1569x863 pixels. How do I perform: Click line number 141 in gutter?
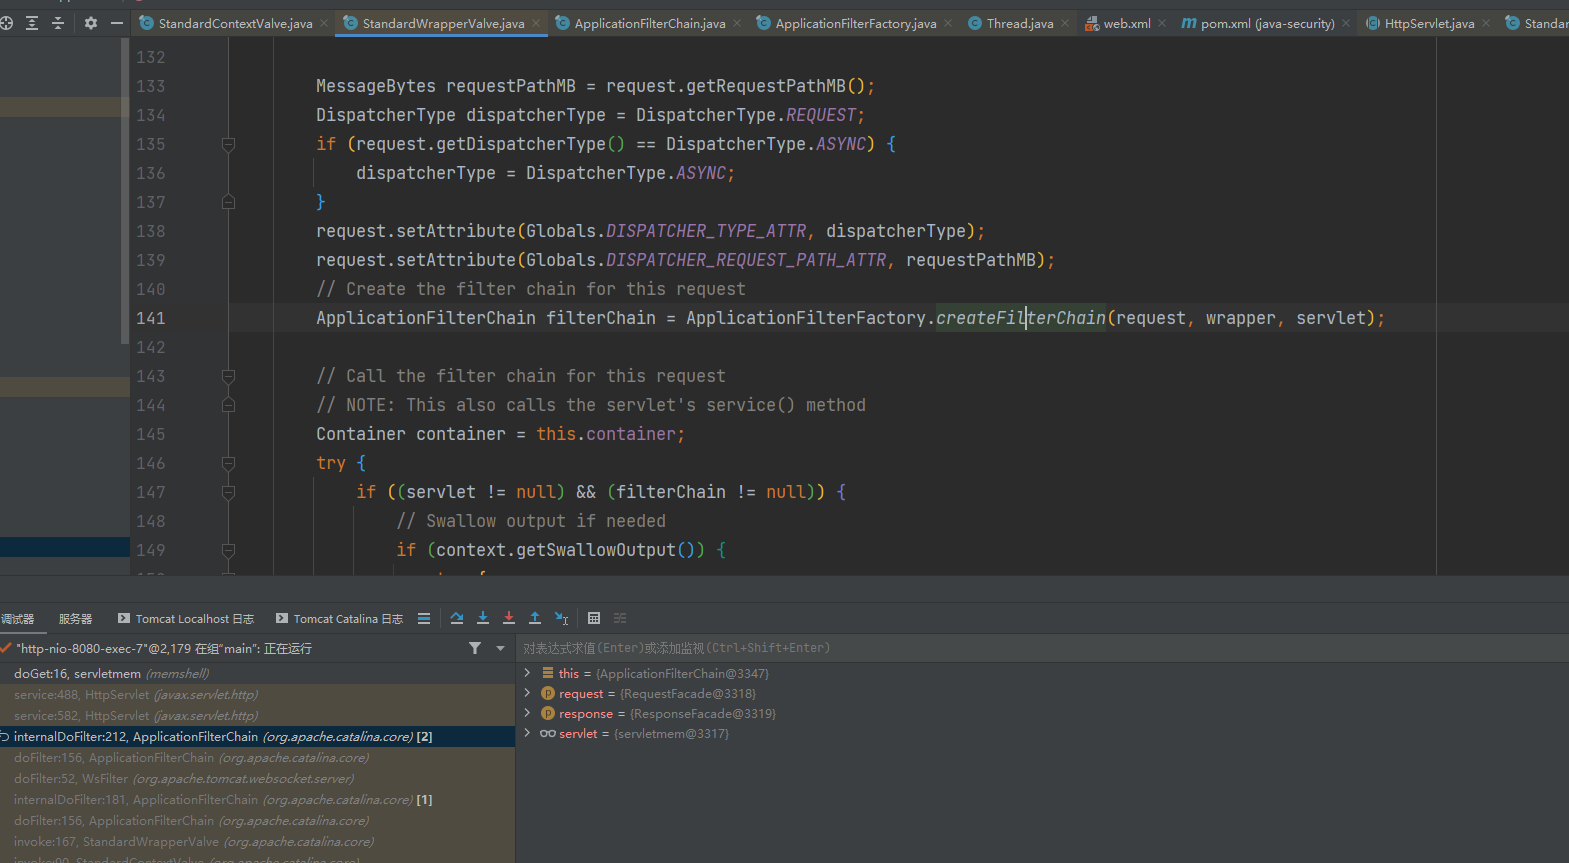pos(151,318)
